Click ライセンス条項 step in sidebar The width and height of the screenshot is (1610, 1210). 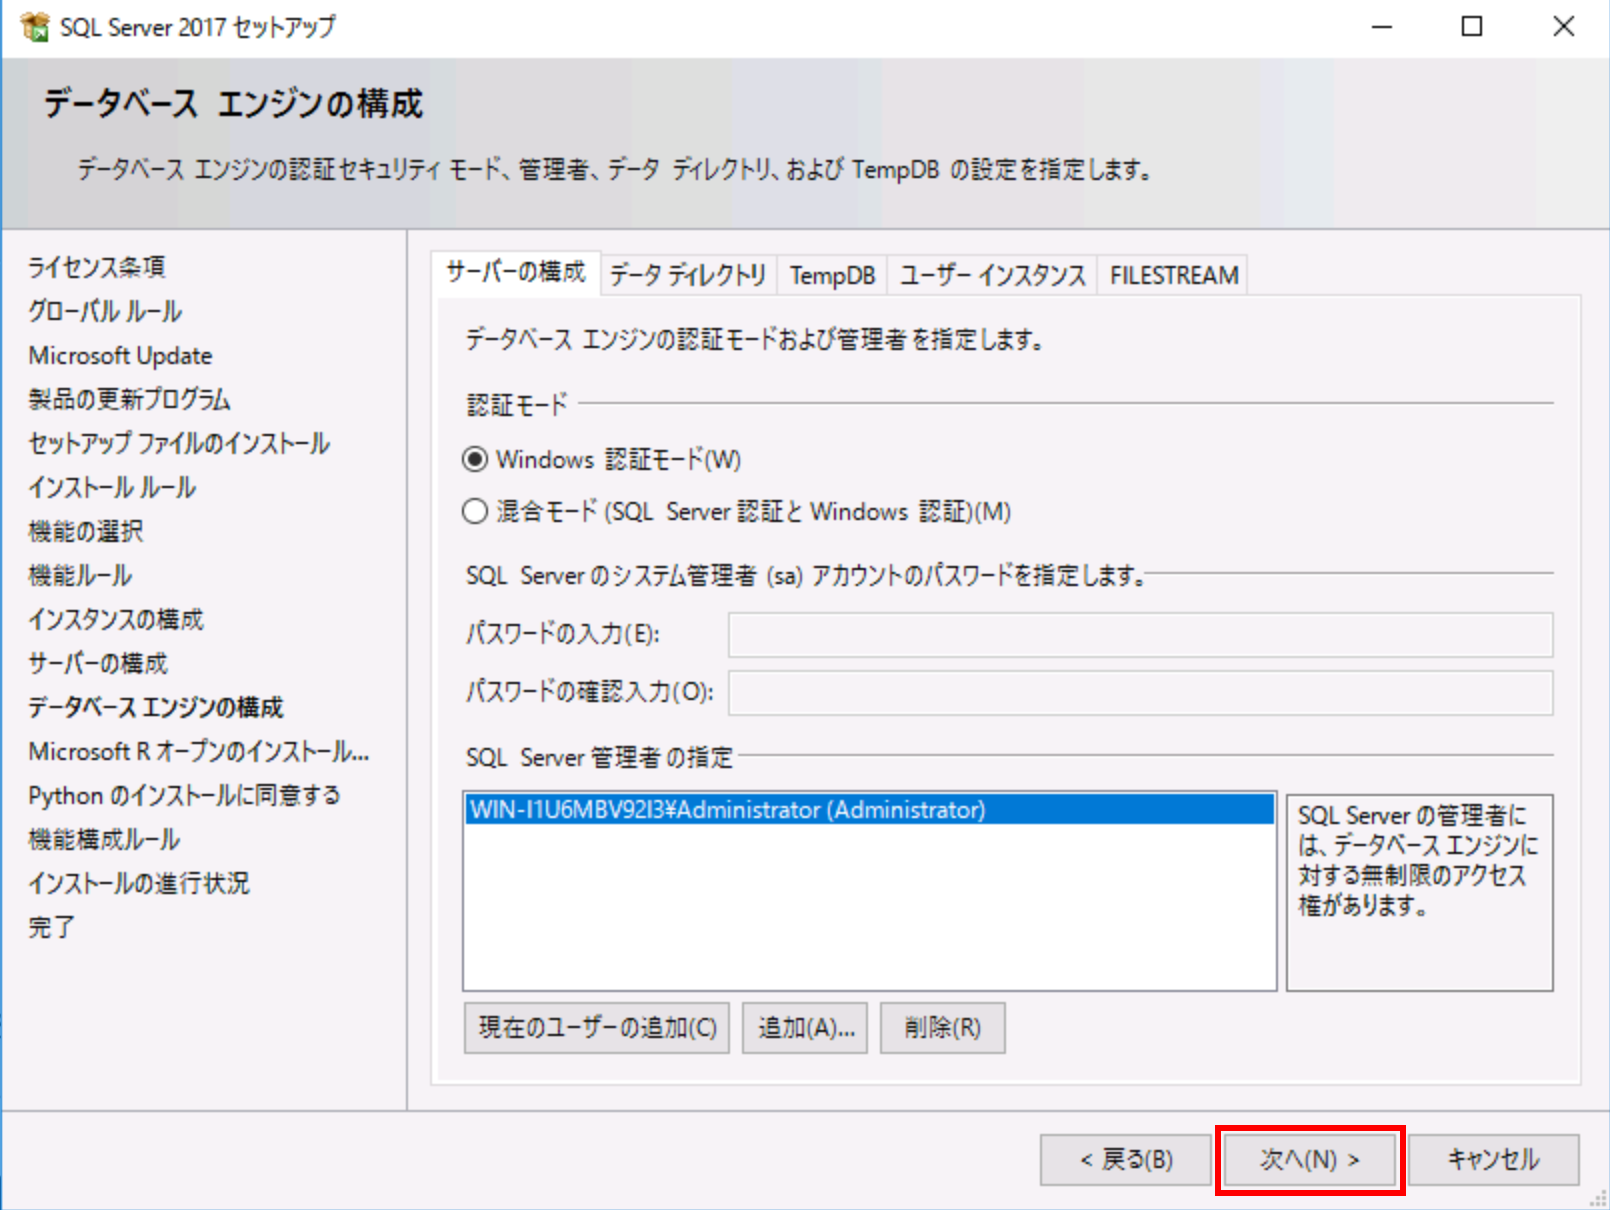pyautogui.click(x=97, y=267)
